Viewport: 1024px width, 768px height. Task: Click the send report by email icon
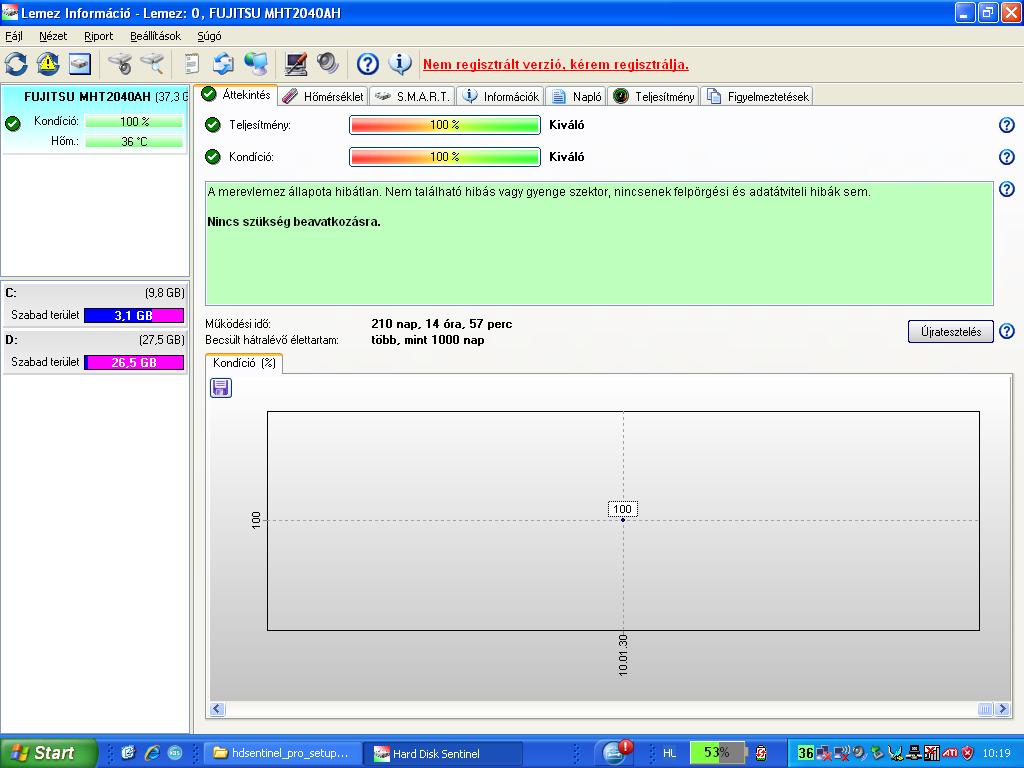pyautogui.click(x=223, y=64)
